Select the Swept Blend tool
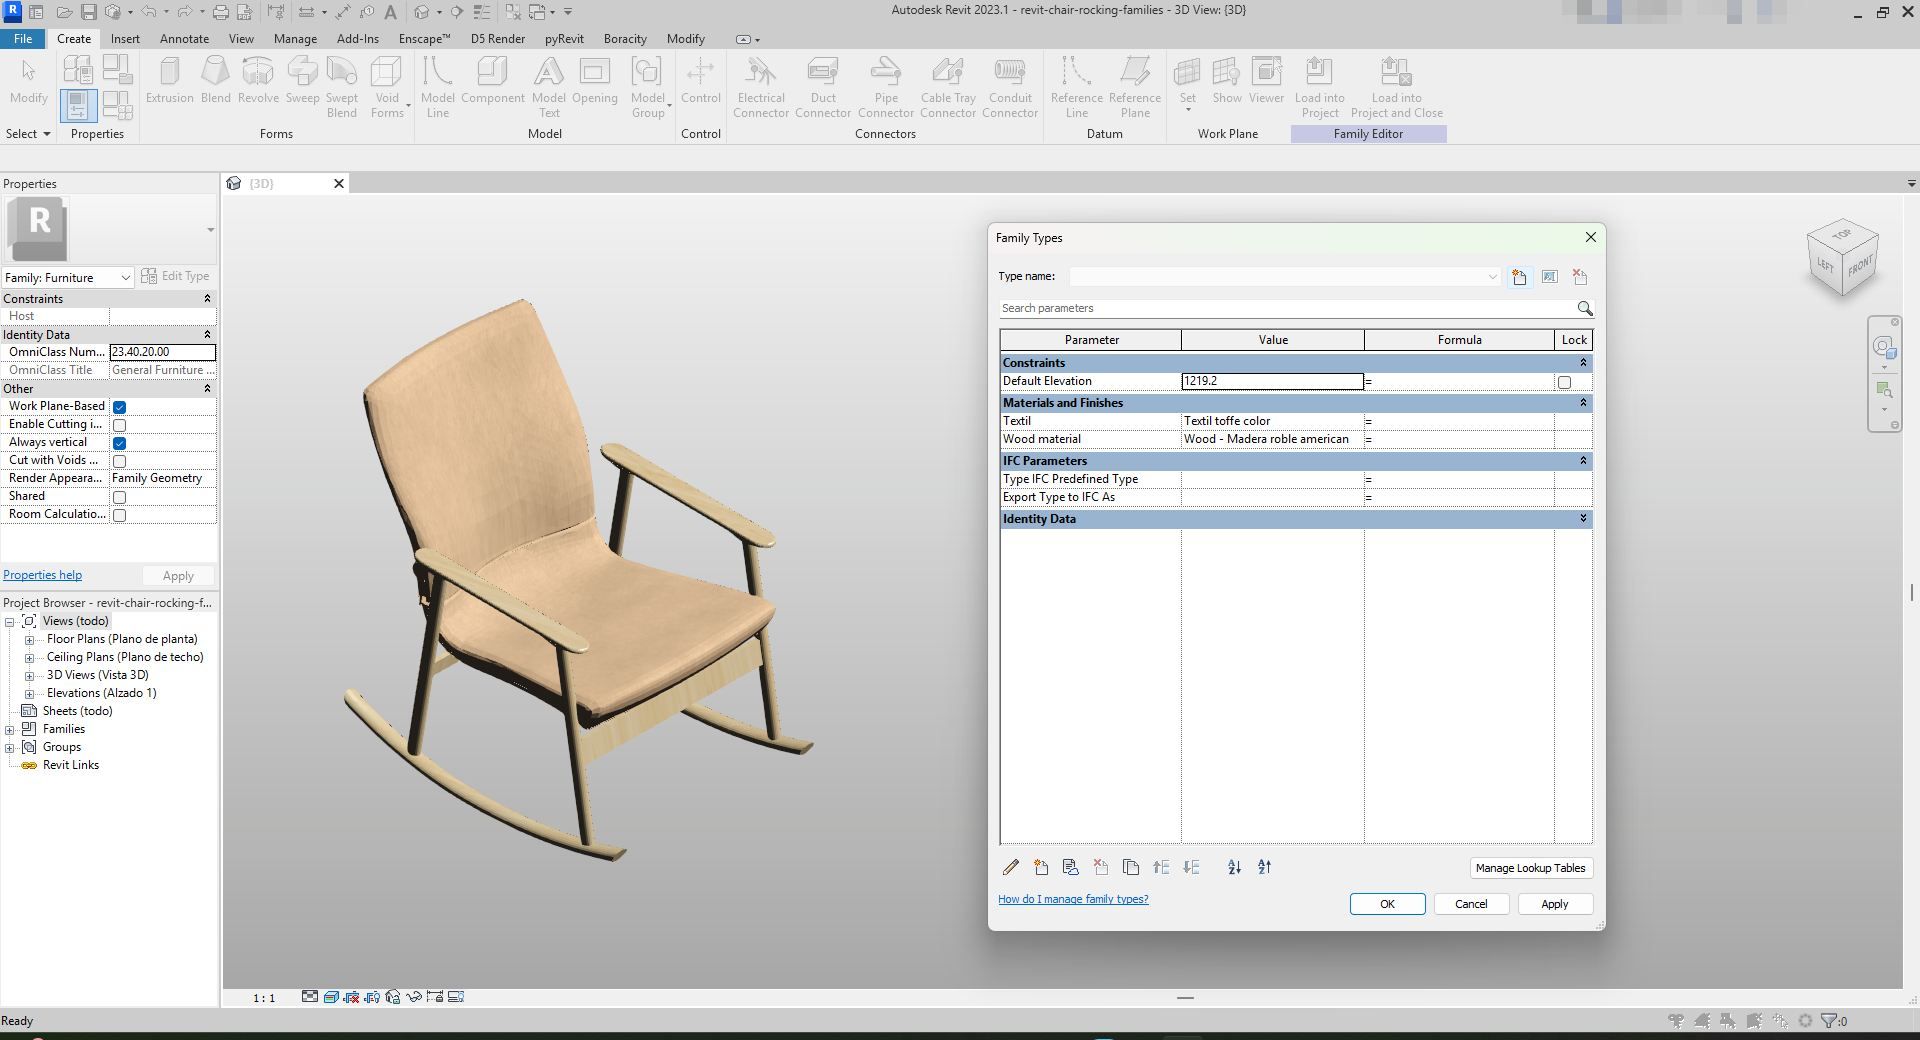Image resolution: width=1920 pixels, height=1040 pixels. coord(341,87)
